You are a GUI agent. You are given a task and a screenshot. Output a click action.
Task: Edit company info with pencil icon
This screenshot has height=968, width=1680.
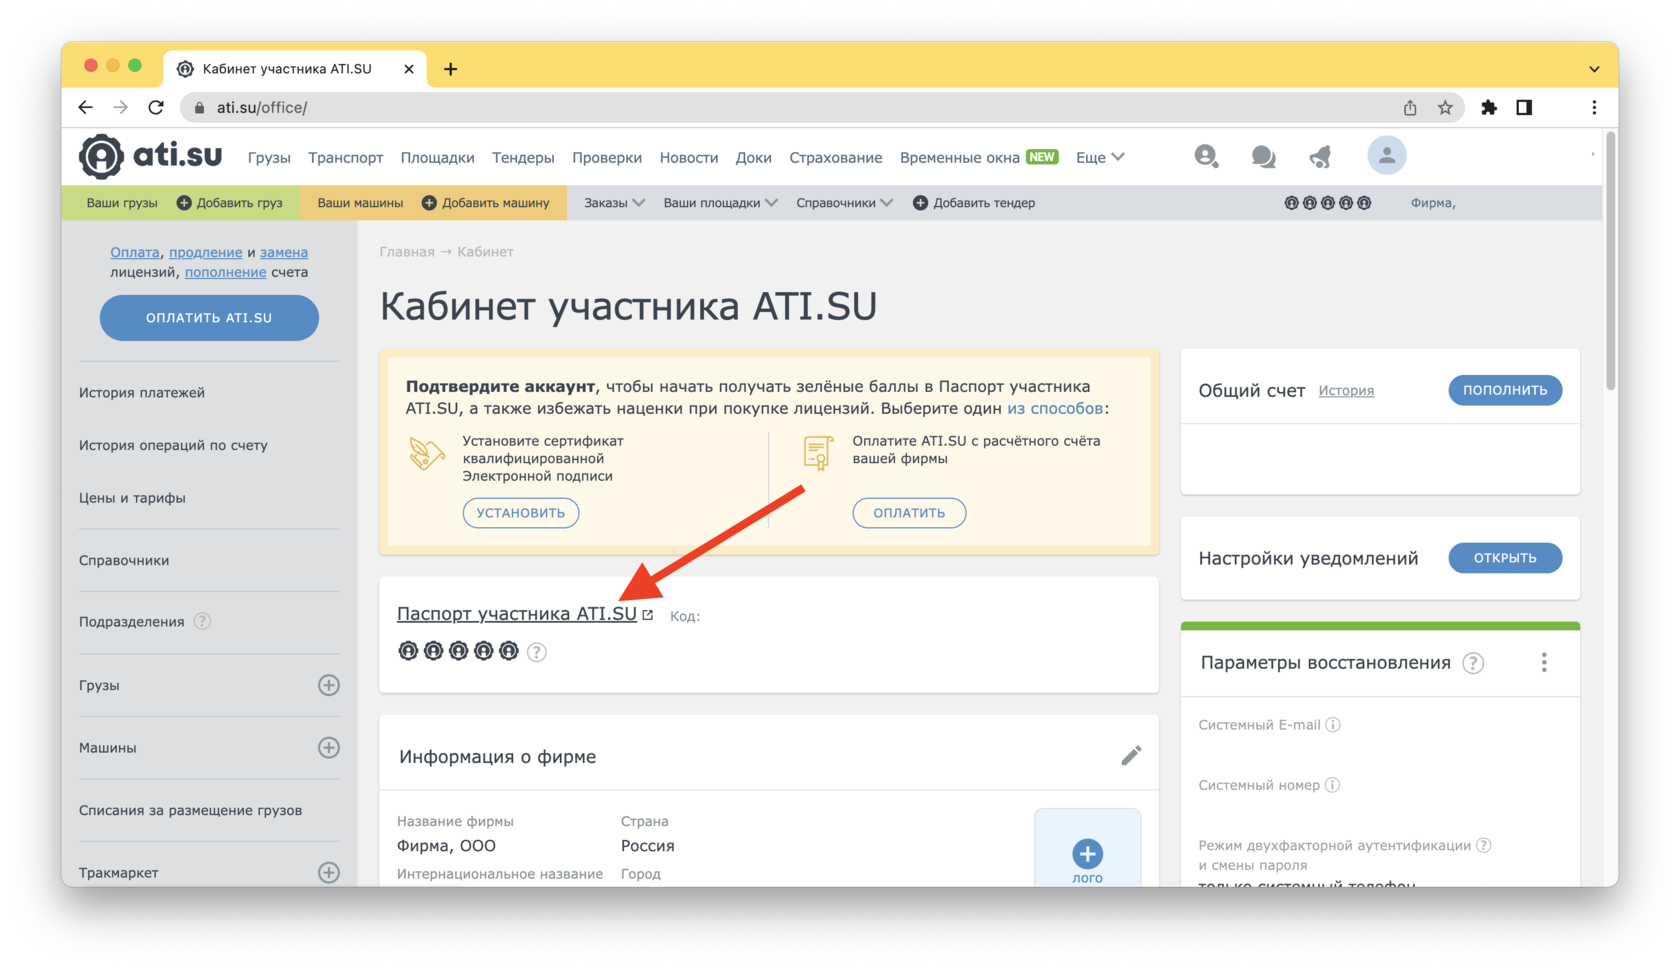[x=1131, y=756]
